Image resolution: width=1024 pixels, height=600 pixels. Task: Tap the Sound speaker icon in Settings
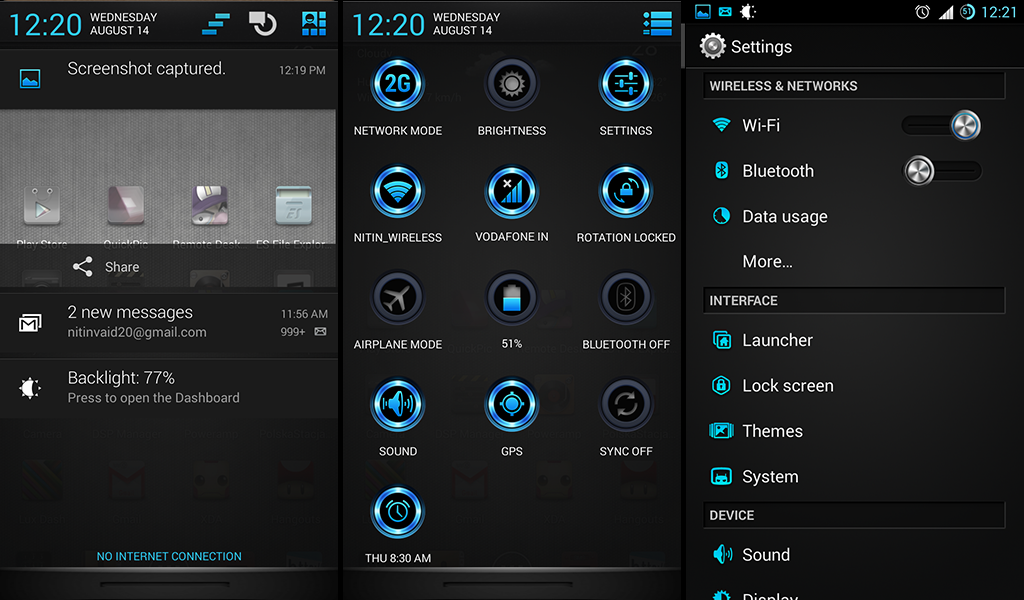pyautogui.click(x=722, y=554)
